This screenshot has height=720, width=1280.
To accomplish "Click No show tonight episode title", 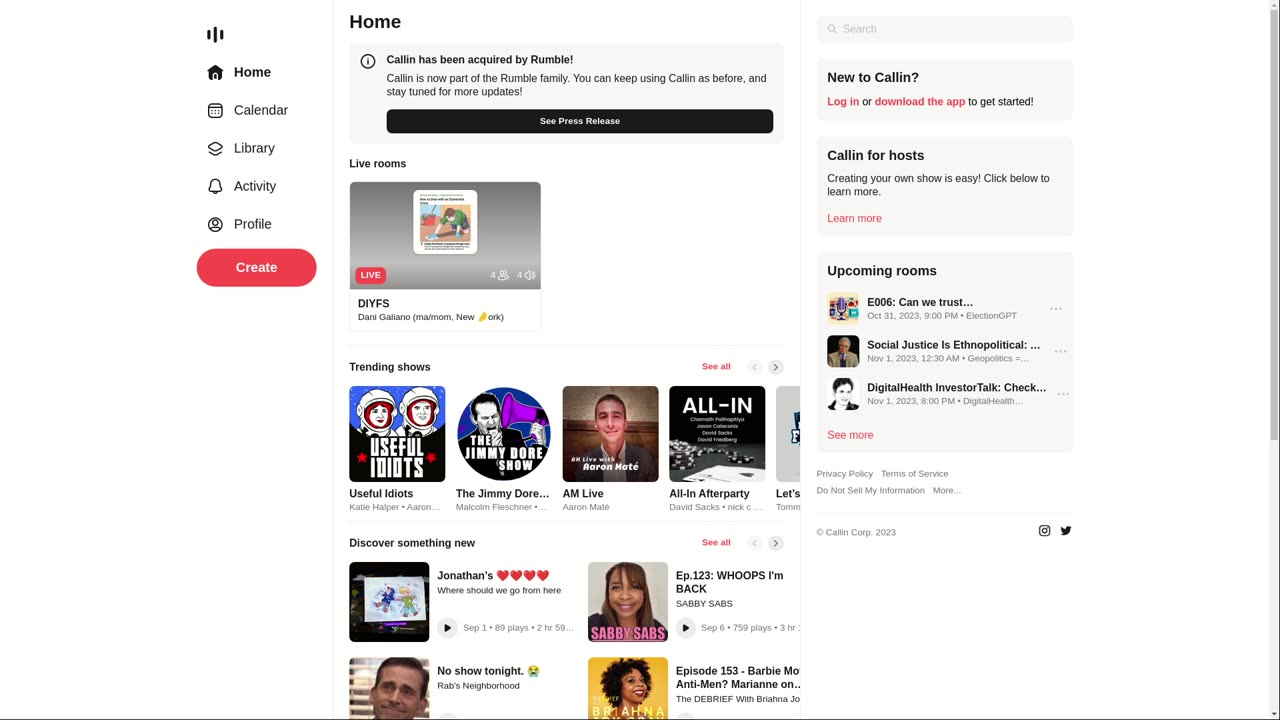I will tap(488, 671).
